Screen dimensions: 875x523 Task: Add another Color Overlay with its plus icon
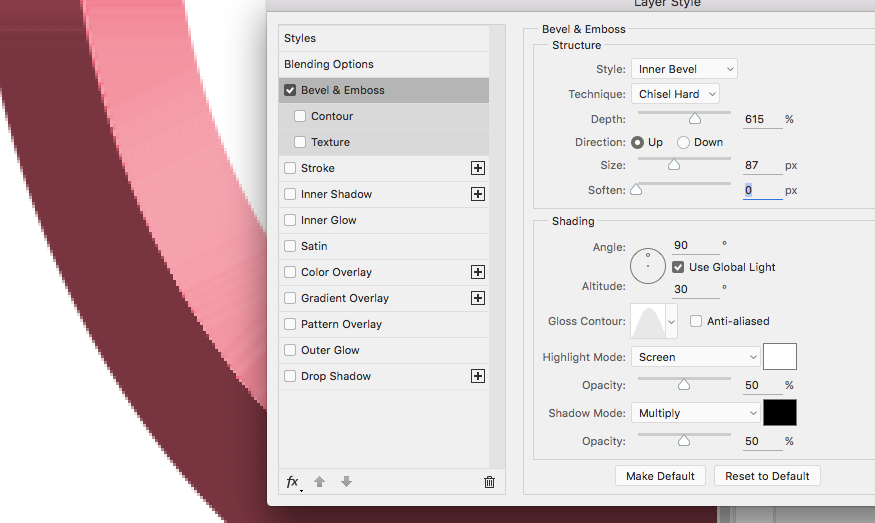point(478,272)
